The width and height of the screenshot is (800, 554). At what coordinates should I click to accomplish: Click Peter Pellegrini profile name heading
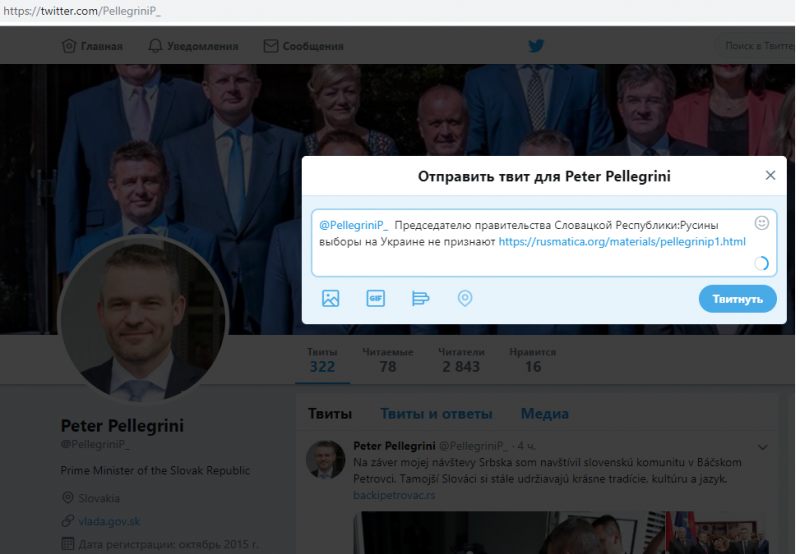click(122, 425)
